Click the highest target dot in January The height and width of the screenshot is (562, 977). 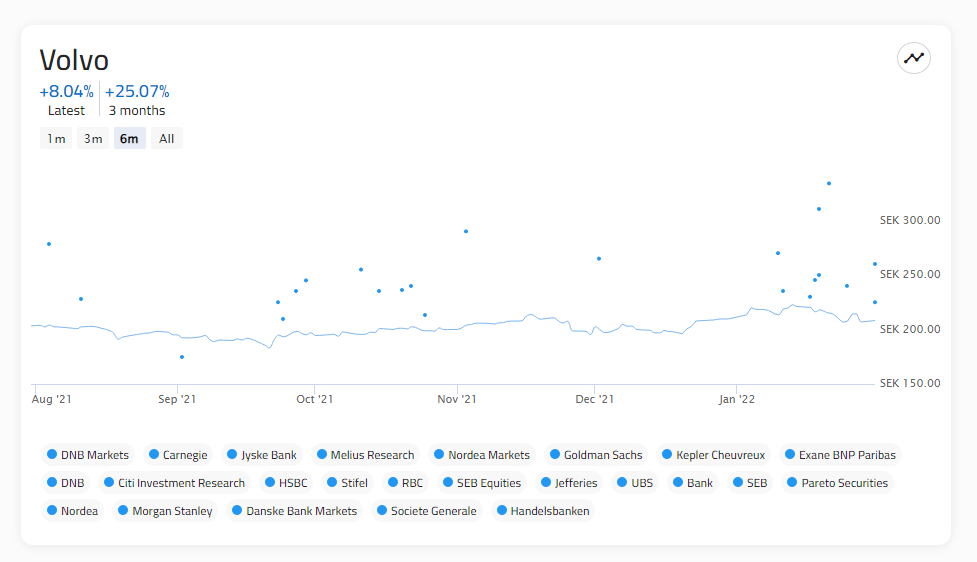[x=829, y=183]
